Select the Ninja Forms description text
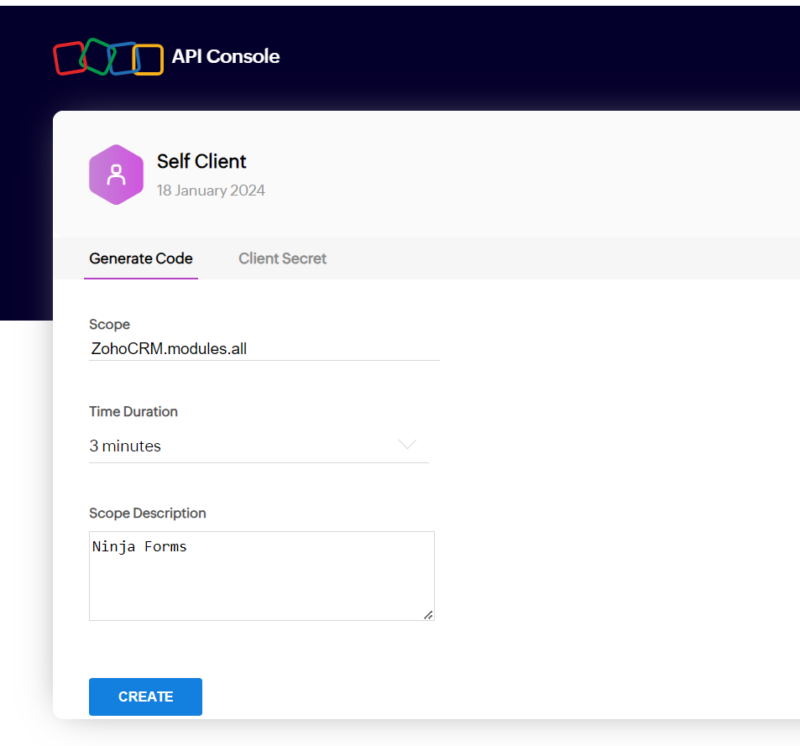 [139, 546]
